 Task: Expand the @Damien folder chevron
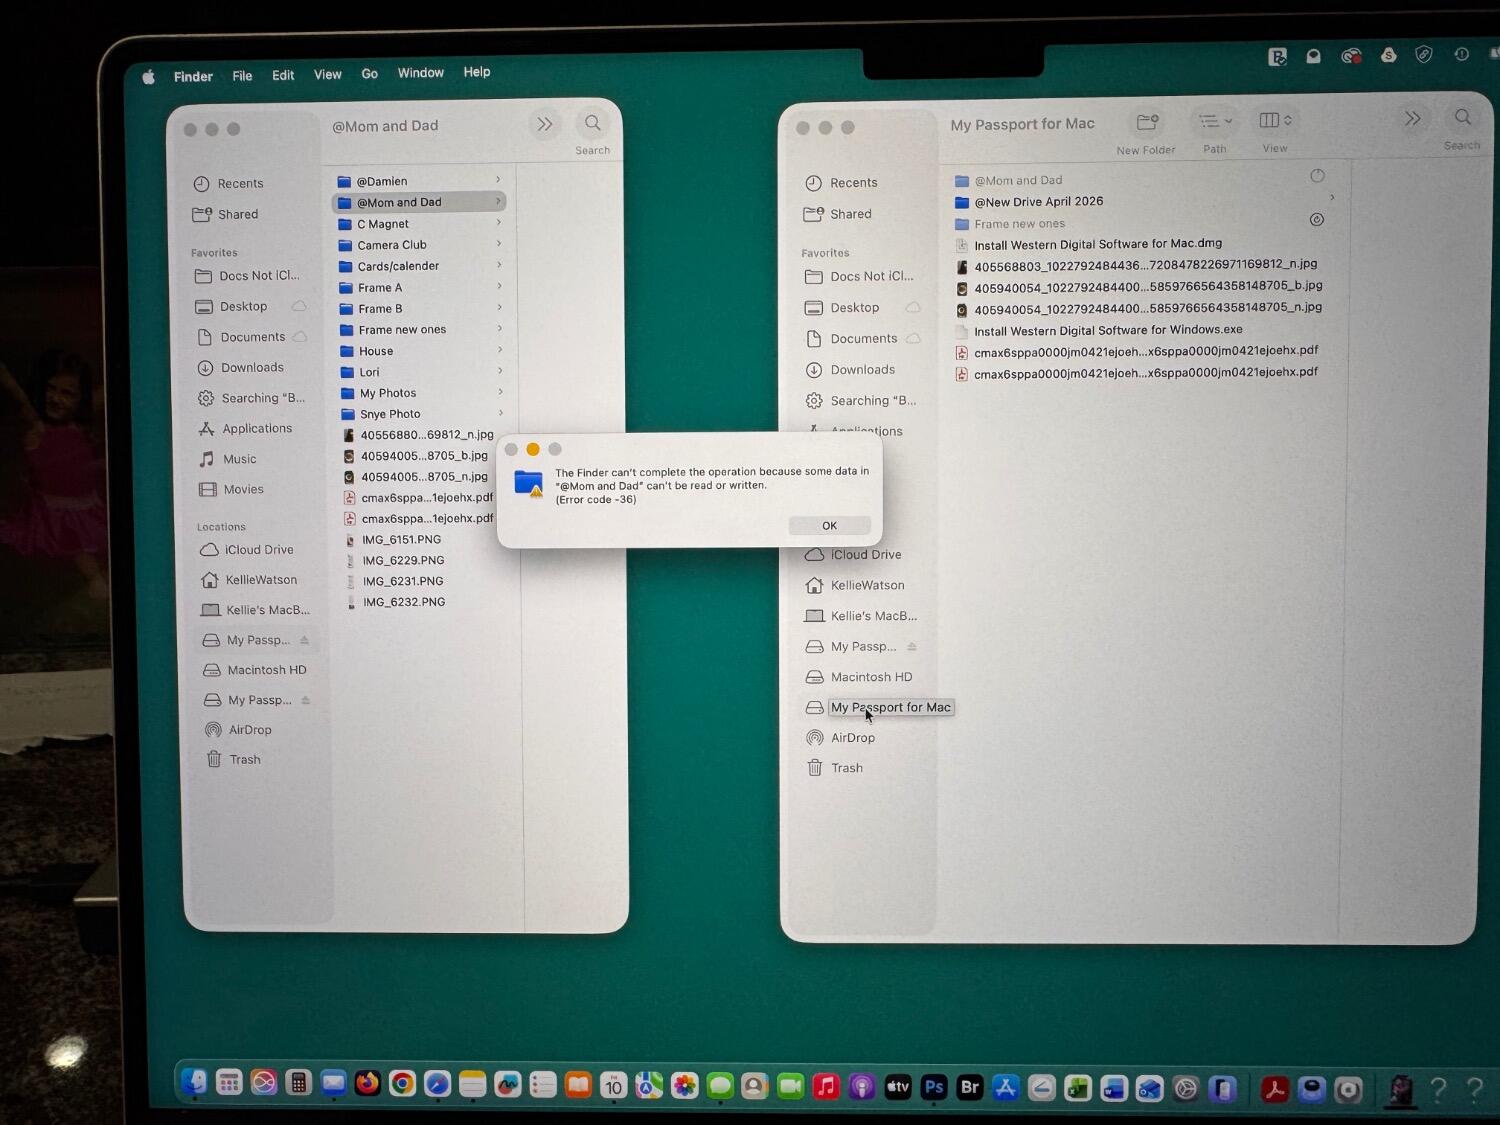[x=498, y=181]
